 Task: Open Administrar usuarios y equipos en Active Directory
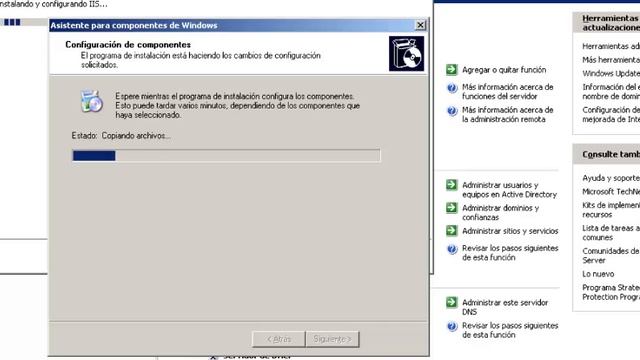pyautogui.click(x=509, y=189)
